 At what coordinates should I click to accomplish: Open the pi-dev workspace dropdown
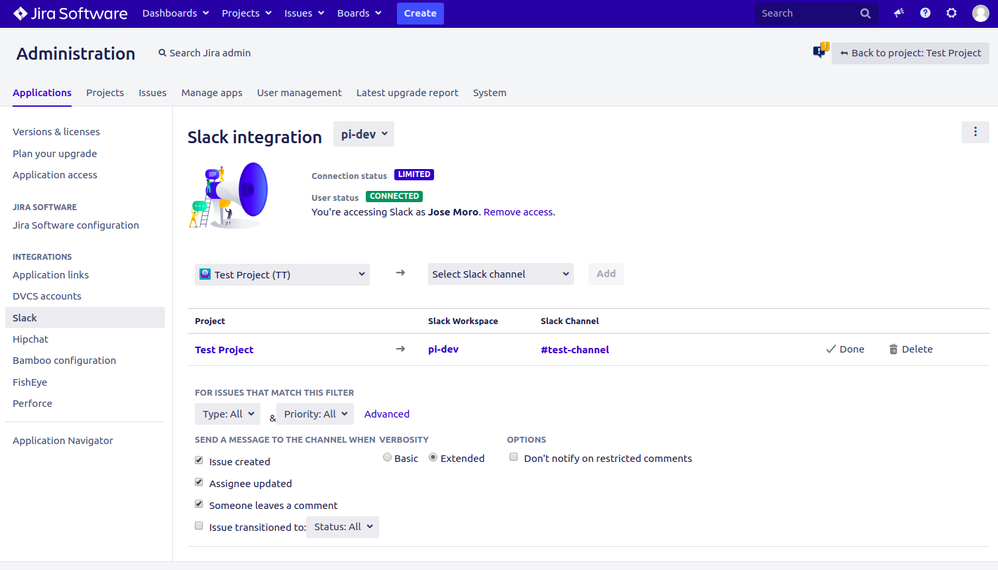click(x=363, y=134)
